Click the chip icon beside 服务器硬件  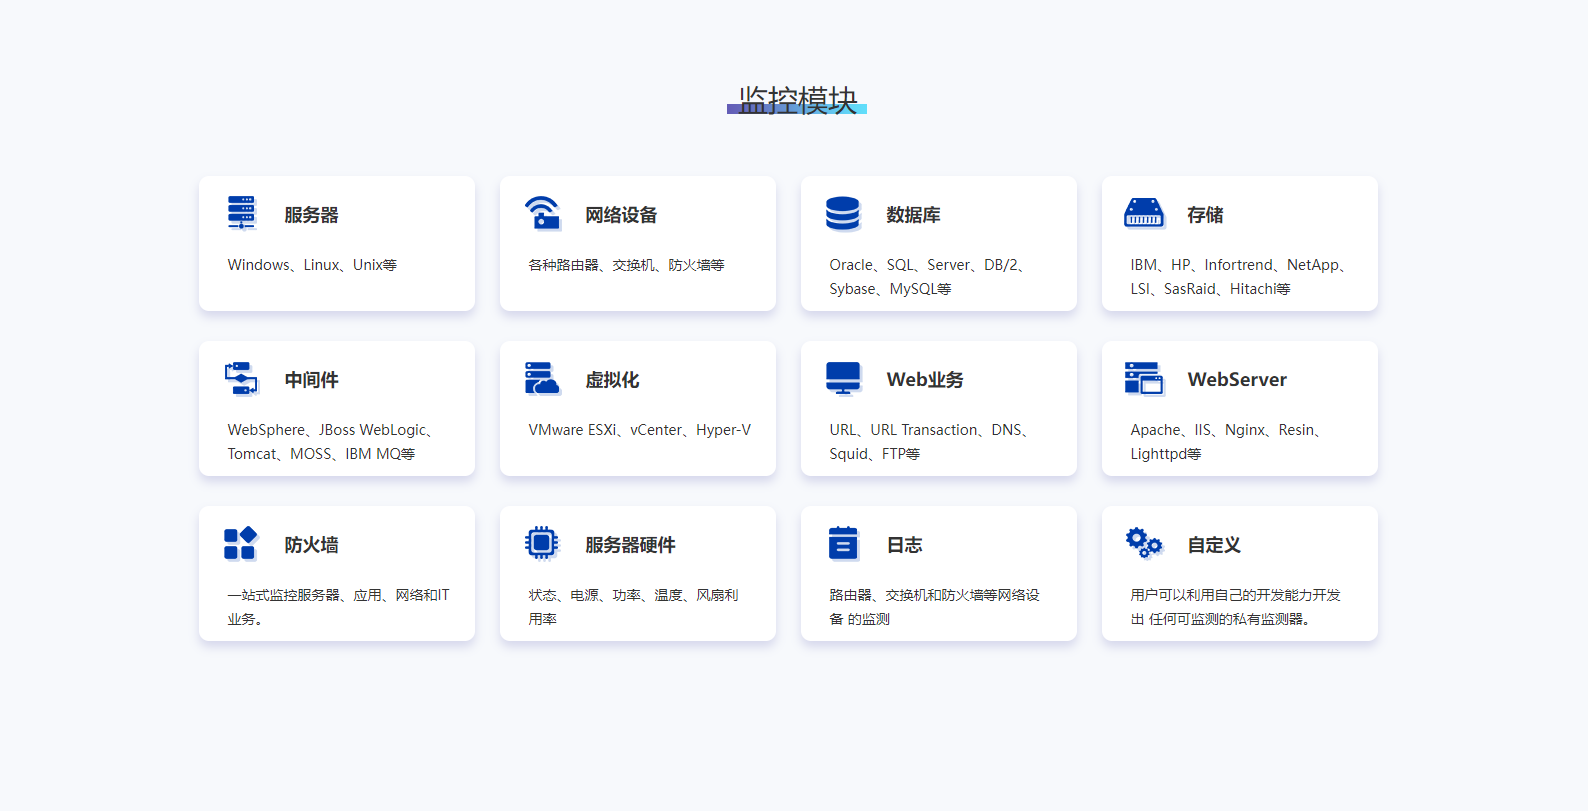[x=542, y=543]
